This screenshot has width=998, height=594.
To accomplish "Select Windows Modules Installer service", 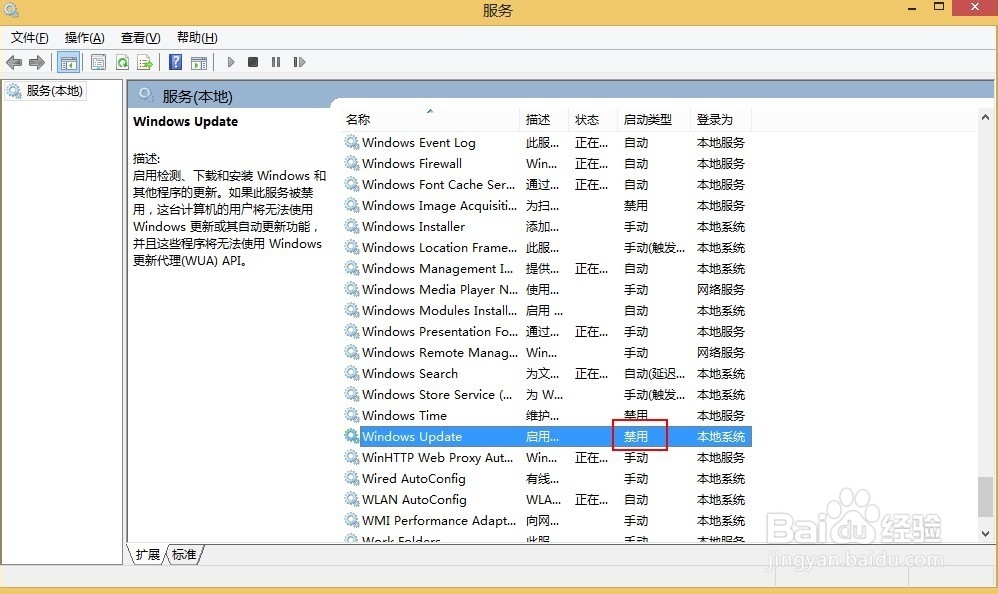I will click(x=547, y=311).
